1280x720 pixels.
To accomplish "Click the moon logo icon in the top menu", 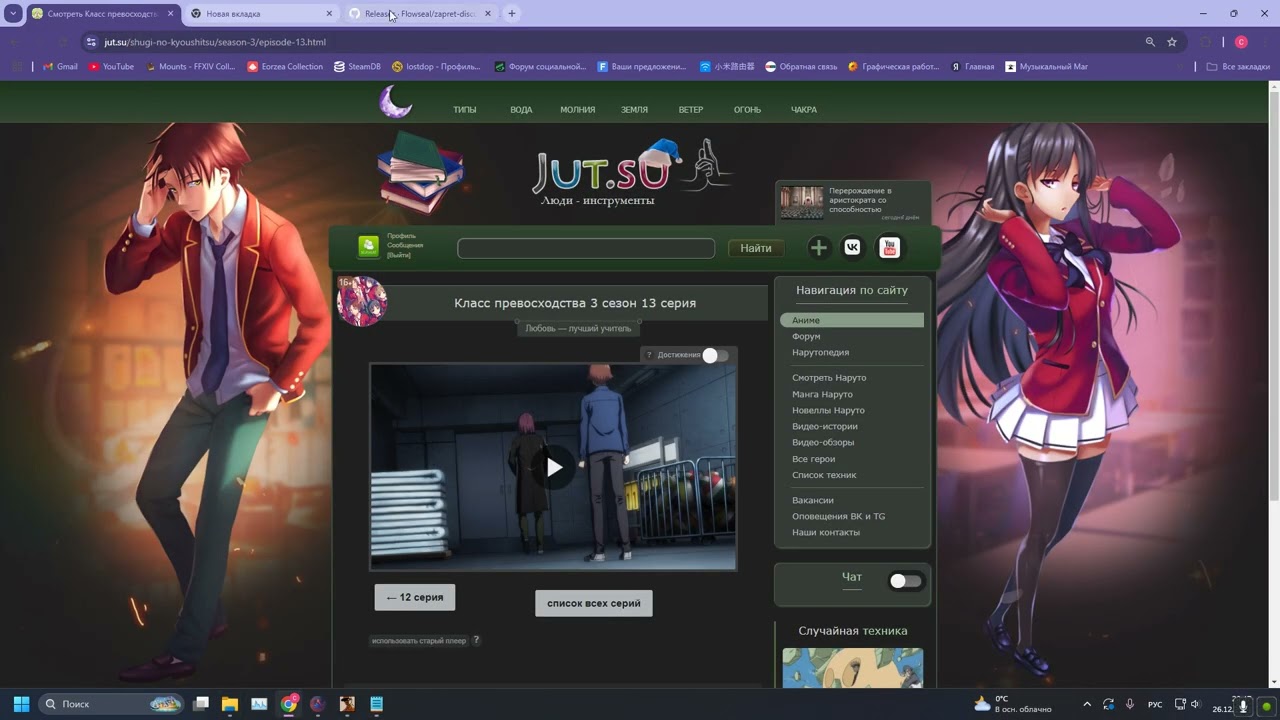I will coord(396,102).
